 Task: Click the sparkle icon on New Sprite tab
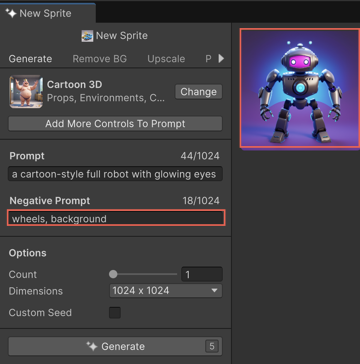point(11,13)
